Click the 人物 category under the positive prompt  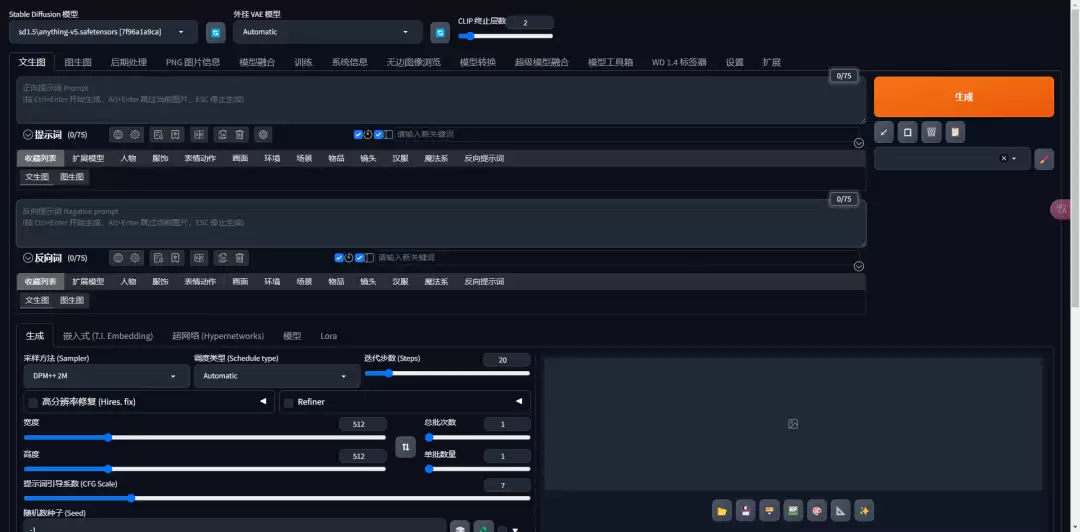coord(128,158)
